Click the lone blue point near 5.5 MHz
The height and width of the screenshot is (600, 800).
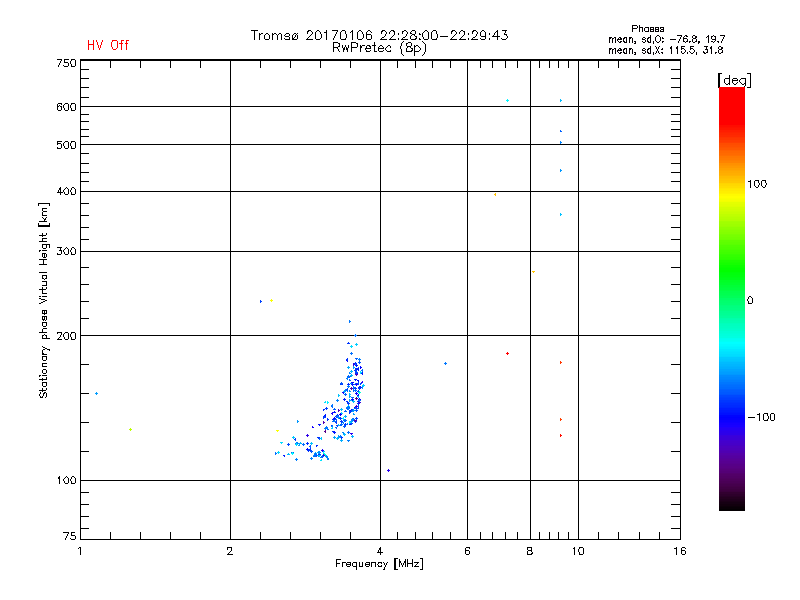click(x=445, y=364)
